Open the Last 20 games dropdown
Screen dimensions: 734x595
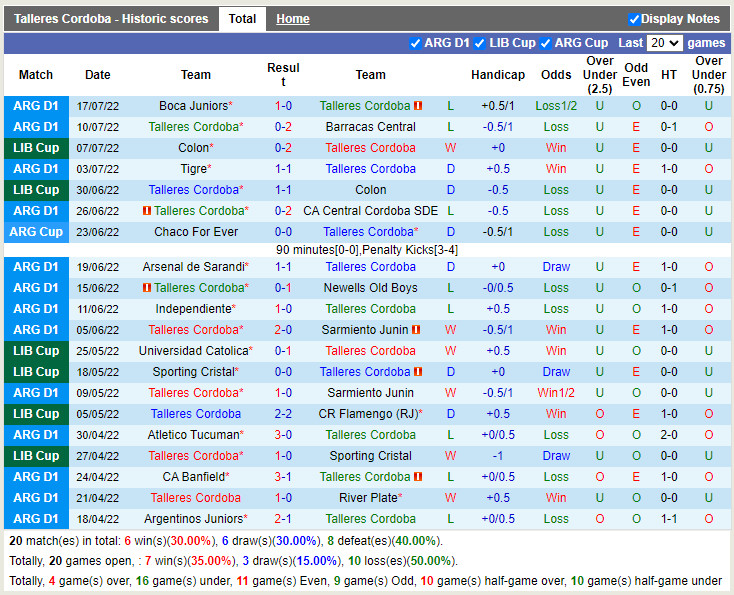click(664, 43)
